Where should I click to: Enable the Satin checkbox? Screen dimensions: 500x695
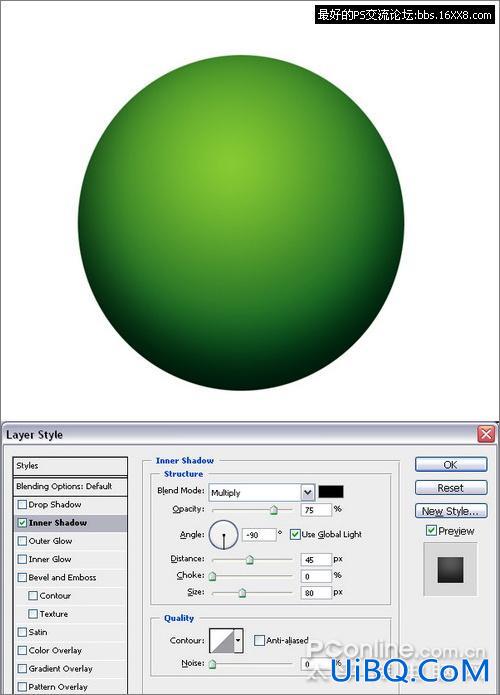tap(22, 632)
